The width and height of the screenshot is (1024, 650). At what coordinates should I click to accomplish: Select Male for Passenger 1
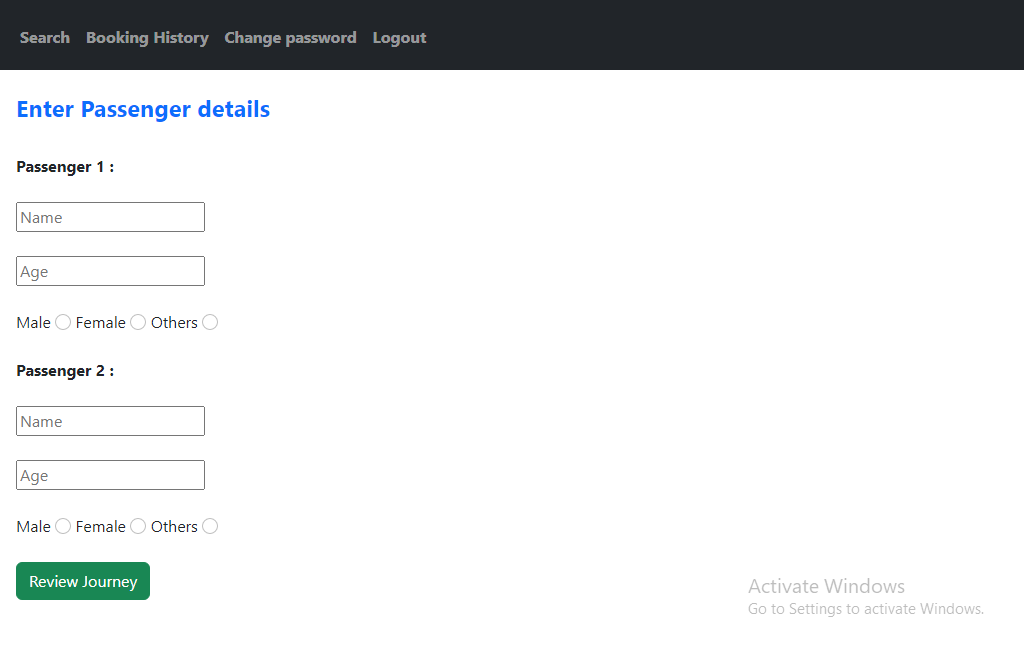point(63,322)
